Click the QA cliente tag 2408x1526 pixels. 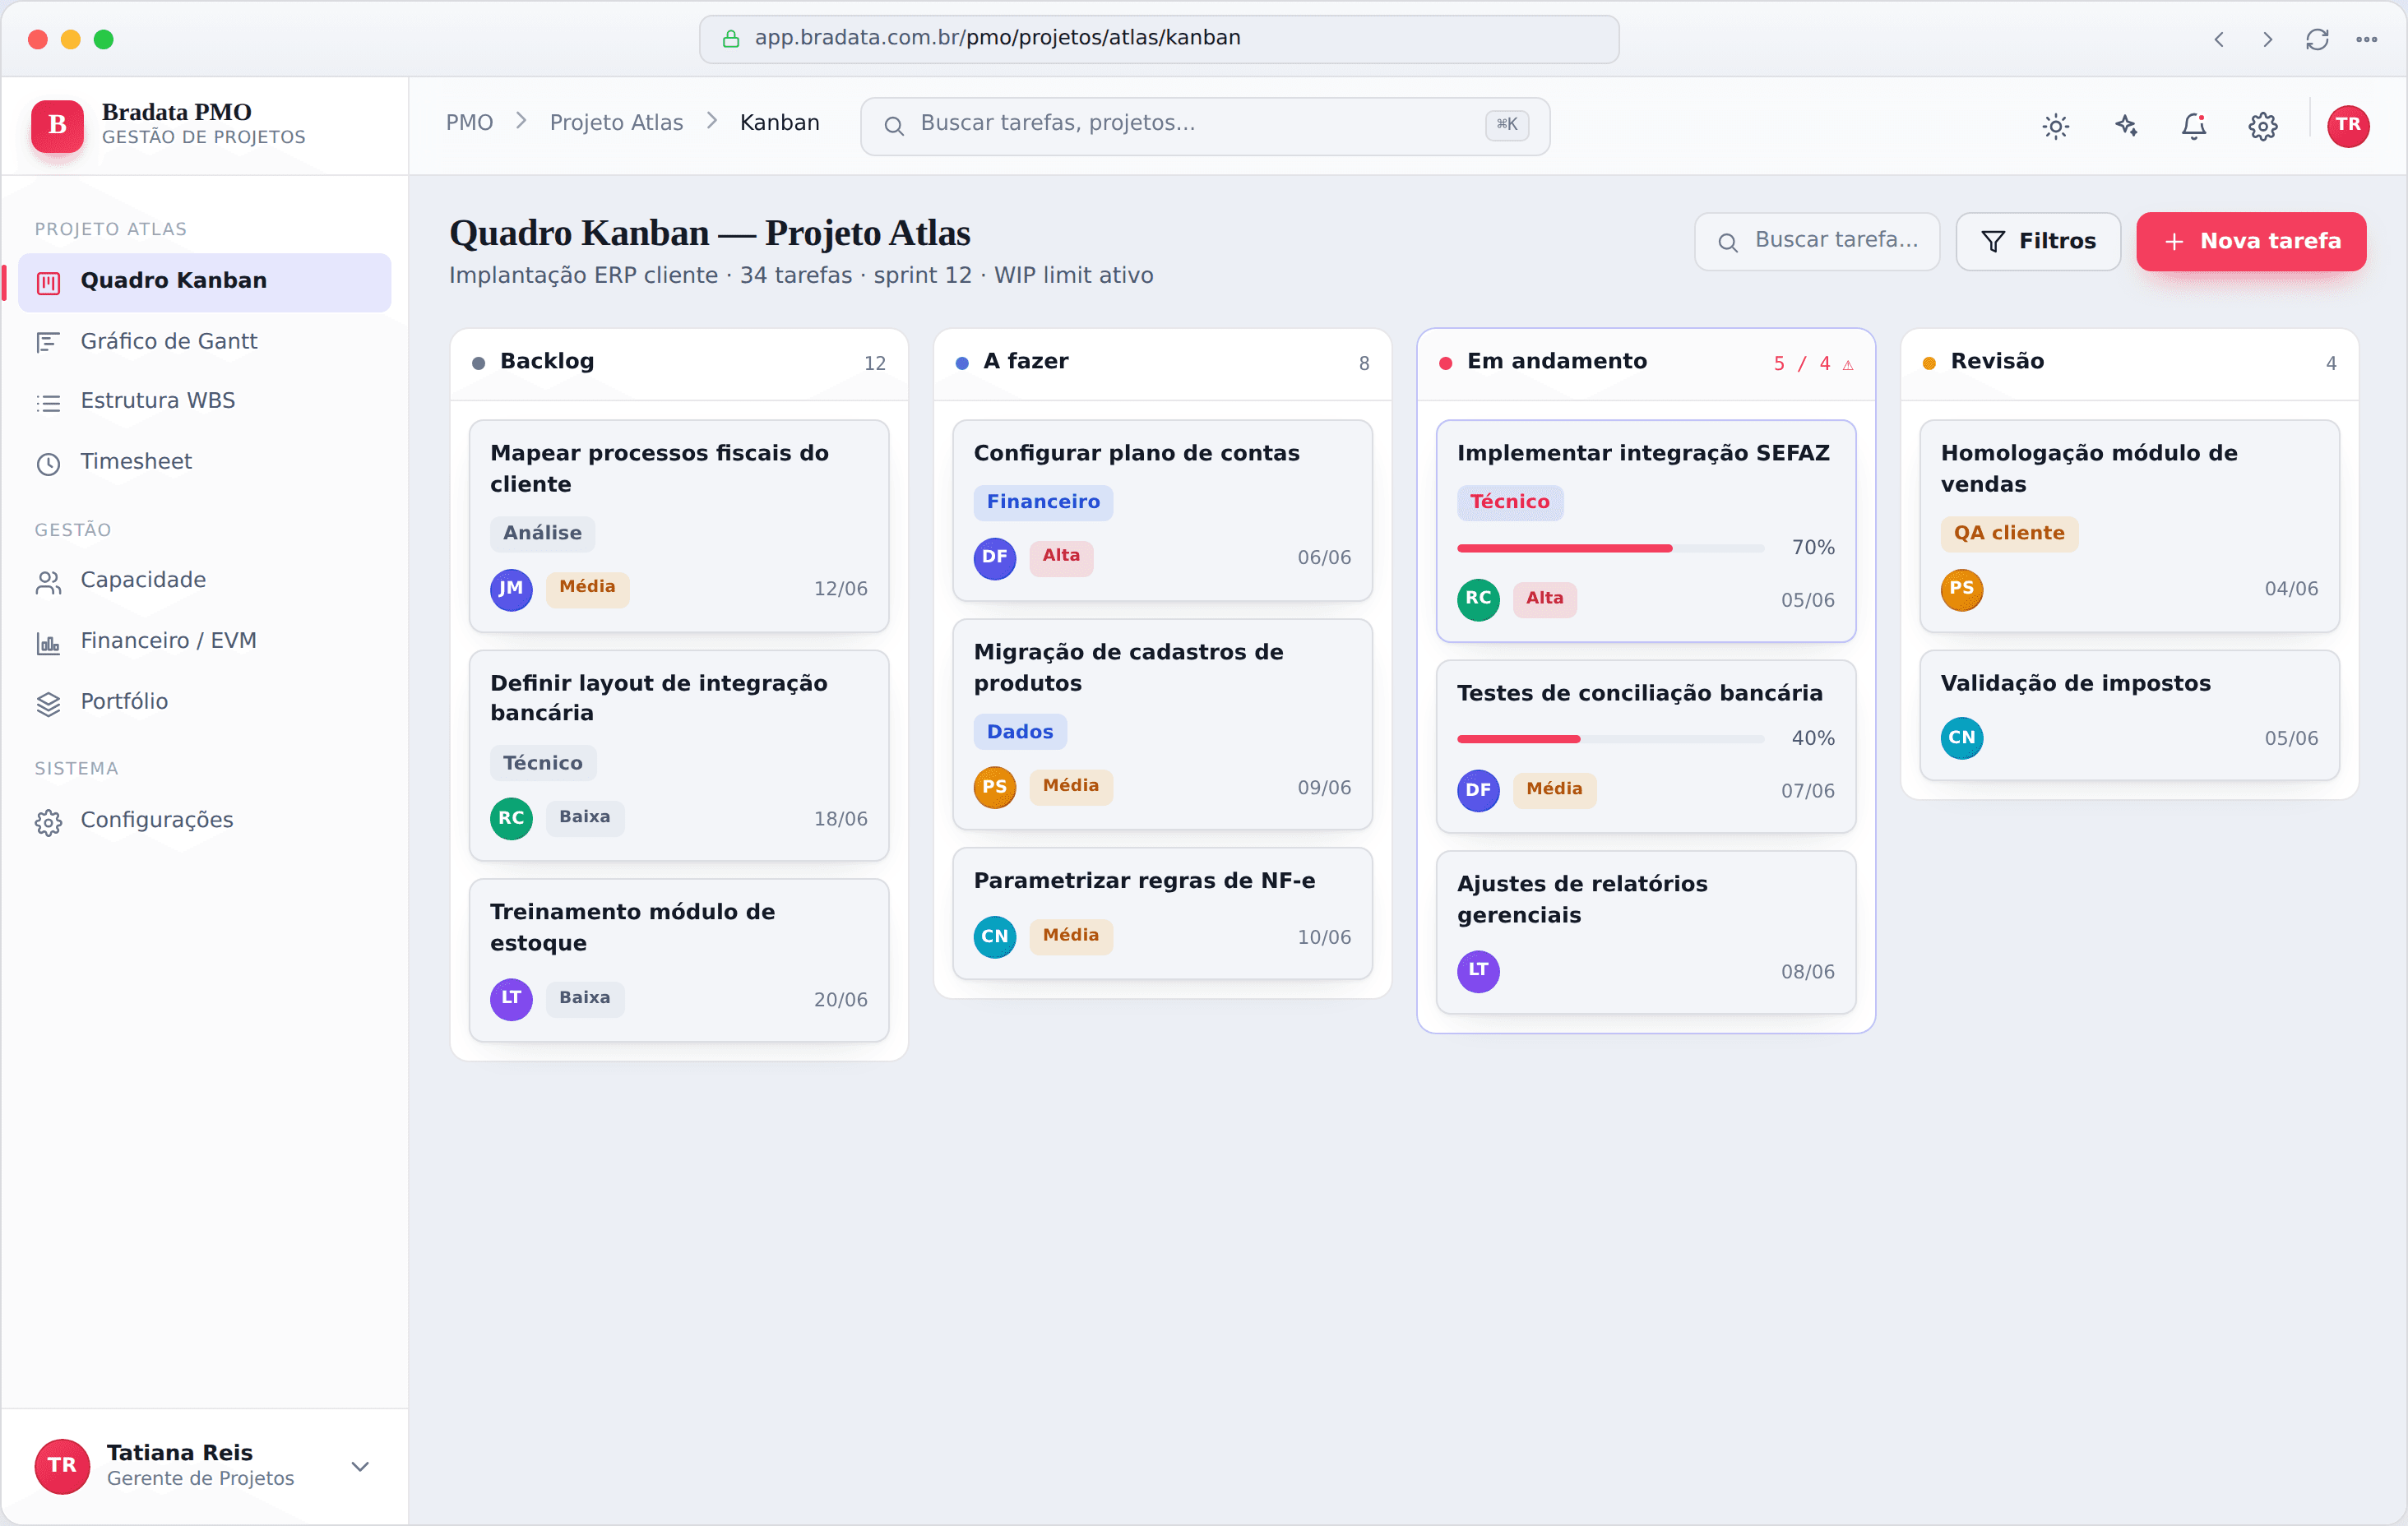[2008, 534]
